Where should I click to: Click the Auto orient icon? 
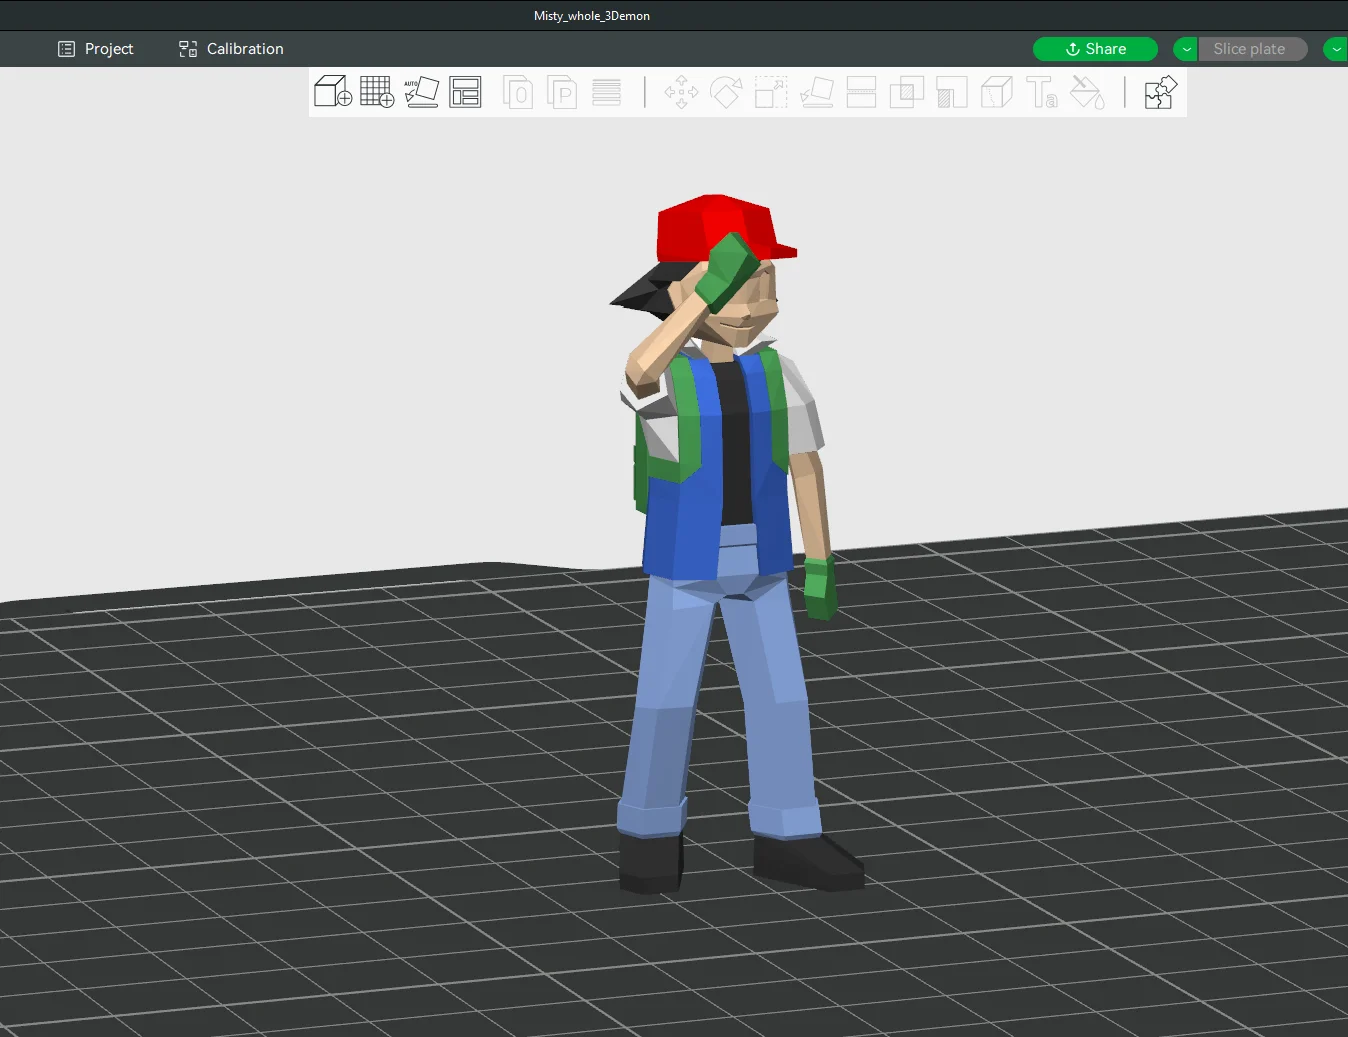421,92
